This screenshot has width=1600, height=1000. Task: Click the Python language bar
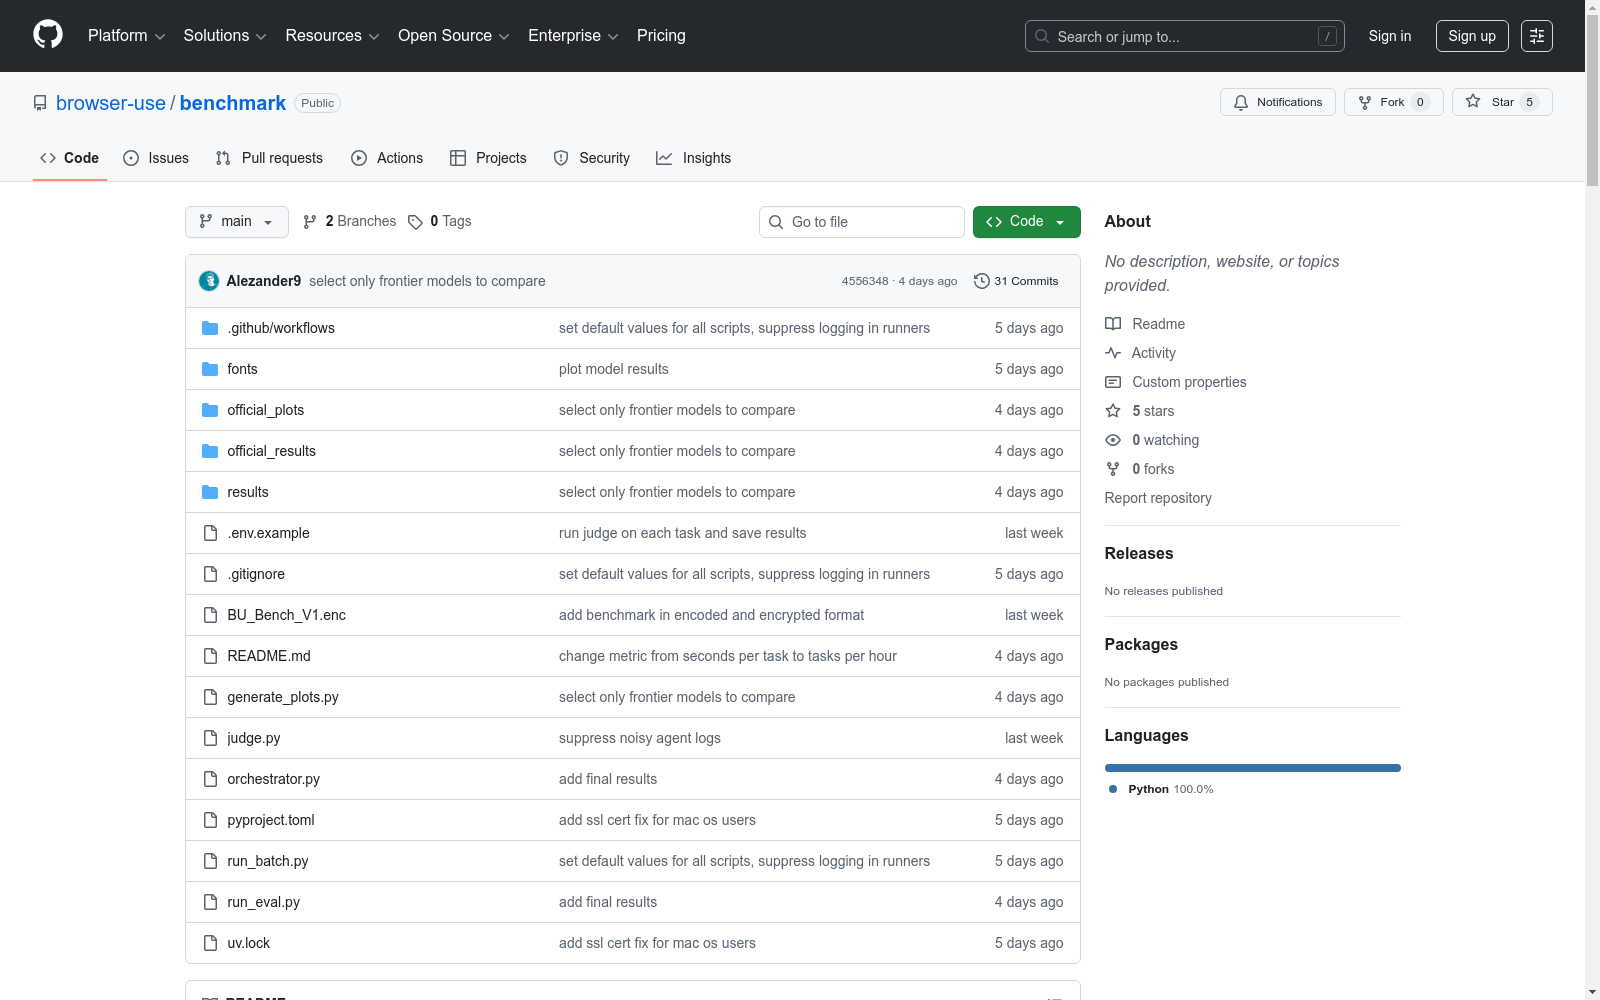pyautogui.click(x=1253, y=768)
